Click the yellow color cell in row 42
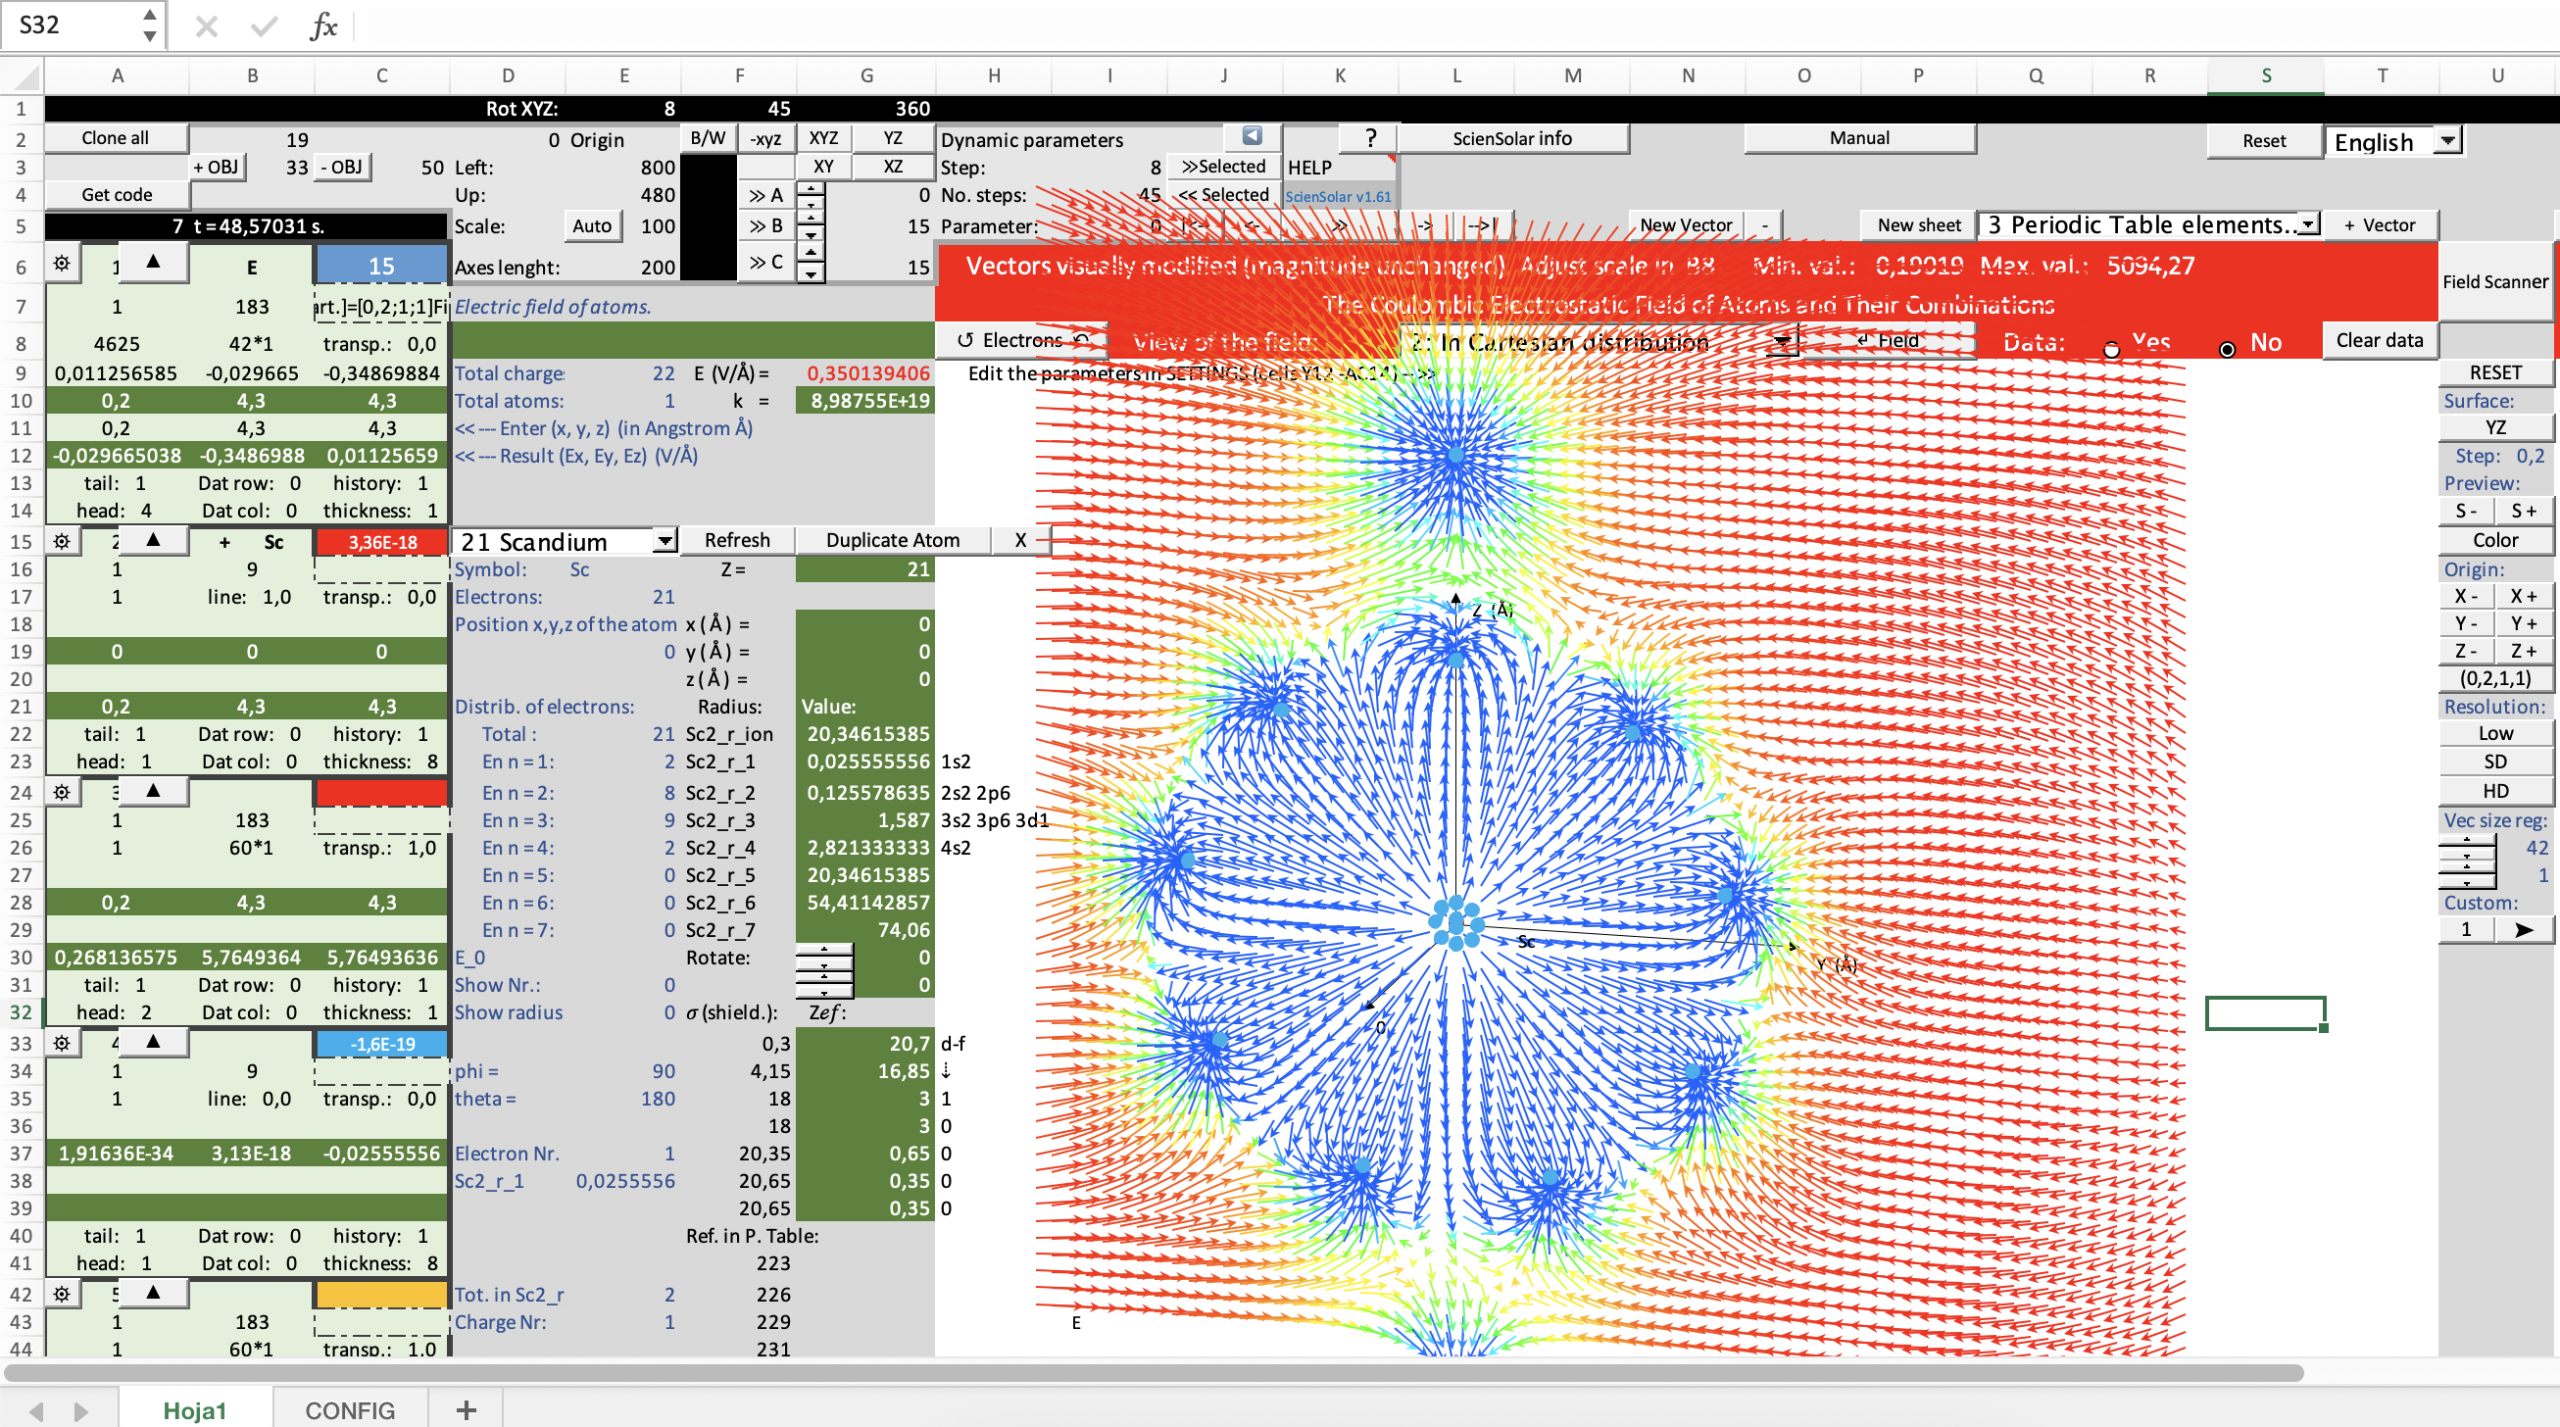 tap(381, 1294)
